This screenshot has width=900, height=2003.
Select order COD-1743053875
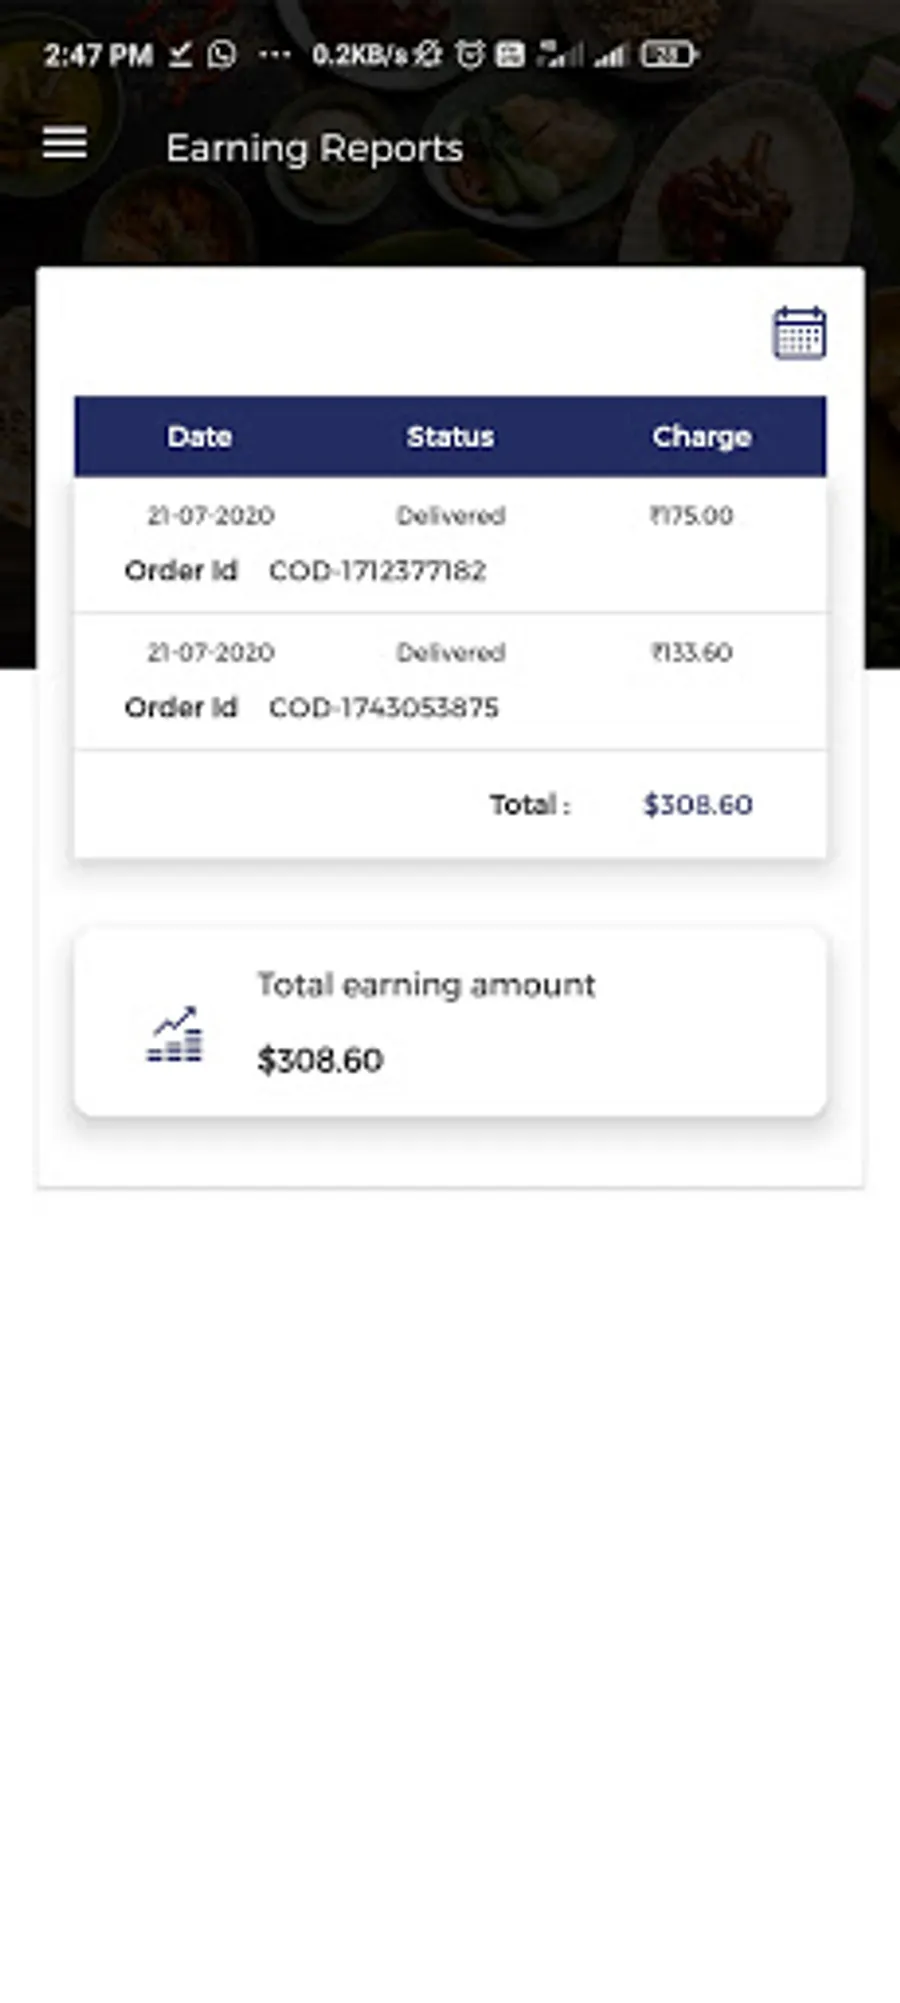tap(383, 708)
